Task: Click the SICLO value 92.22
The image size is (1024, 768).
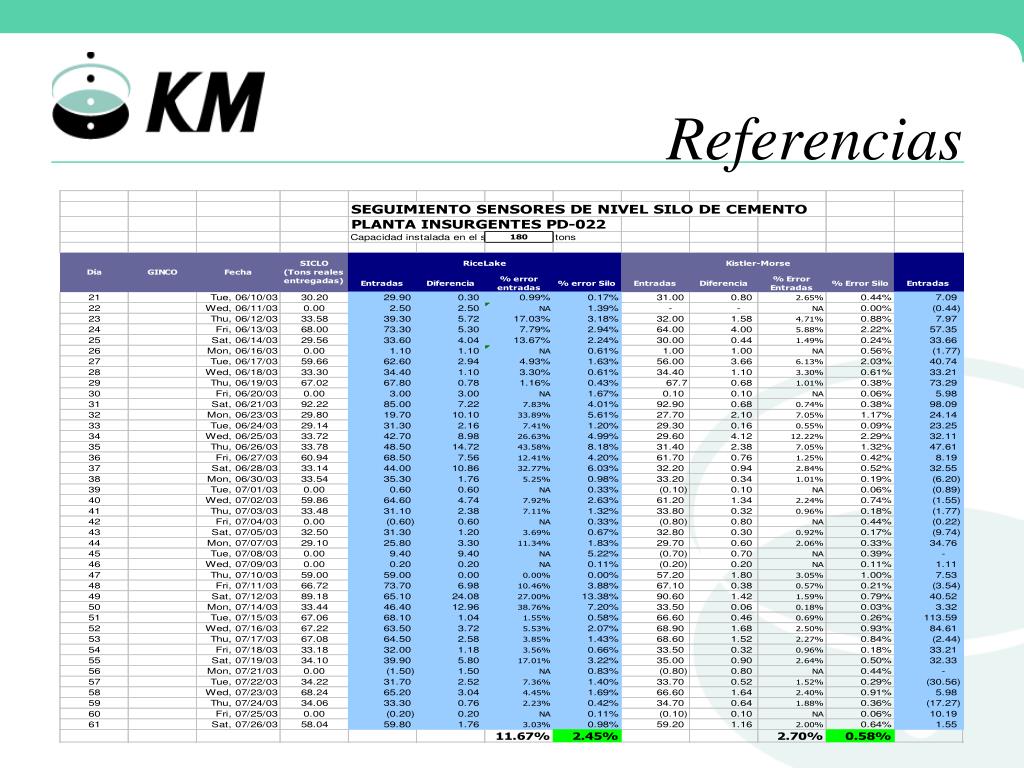Action: coord(314,404)
